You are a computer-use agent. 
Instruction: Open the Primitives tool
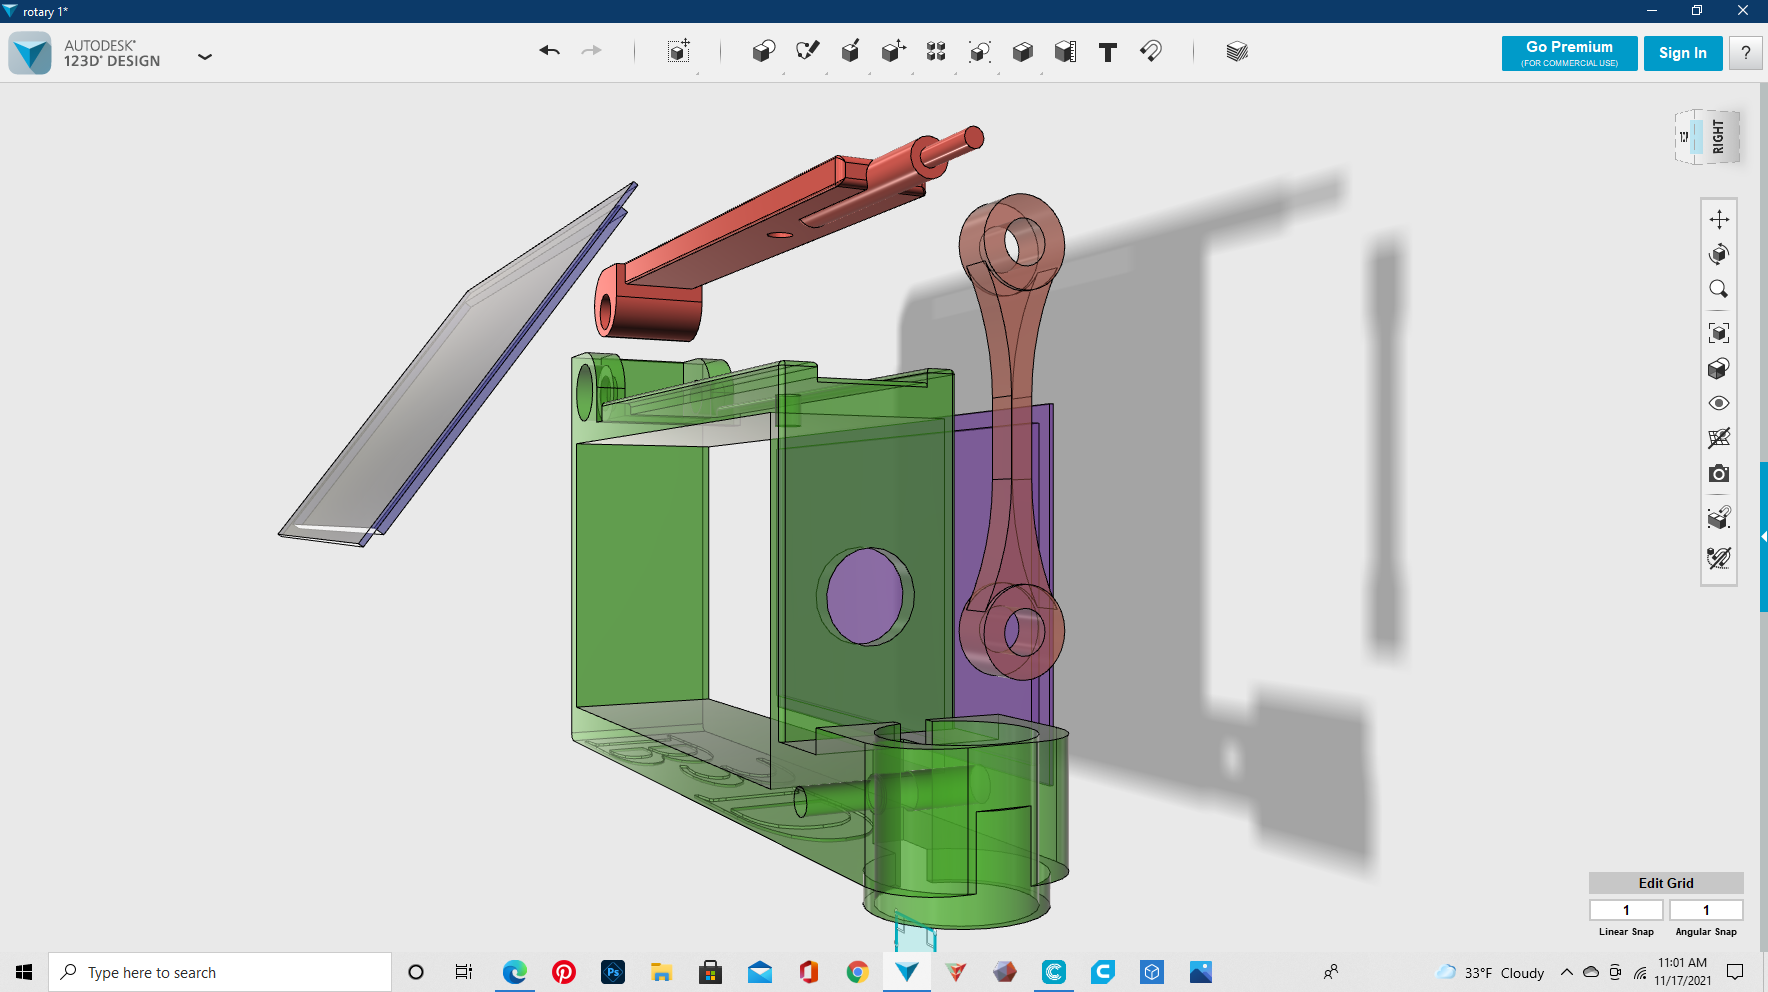763,52
